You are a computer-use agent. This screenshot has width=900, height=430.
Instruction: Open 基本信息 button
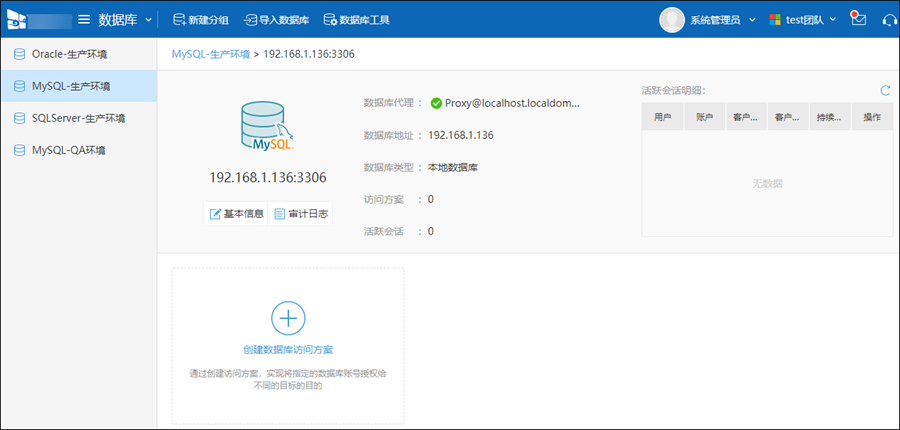(x=236, y=214)
